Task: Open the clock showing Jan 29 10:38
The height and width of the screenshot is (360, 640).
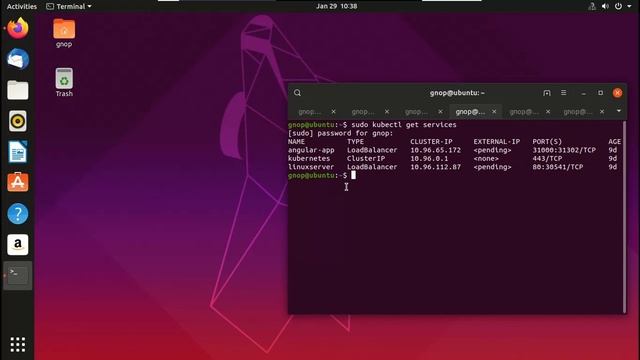Action: 336,6
